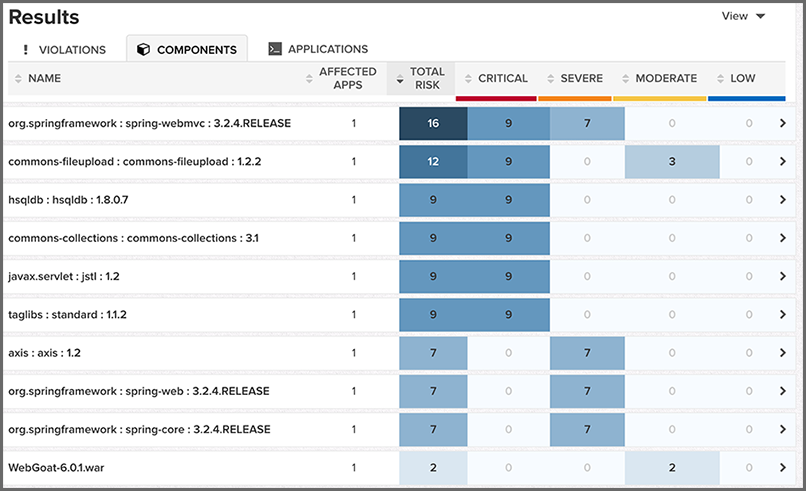Click the terminal icon on Applications tab
The image size is (806, 491).
click(275, 49)
